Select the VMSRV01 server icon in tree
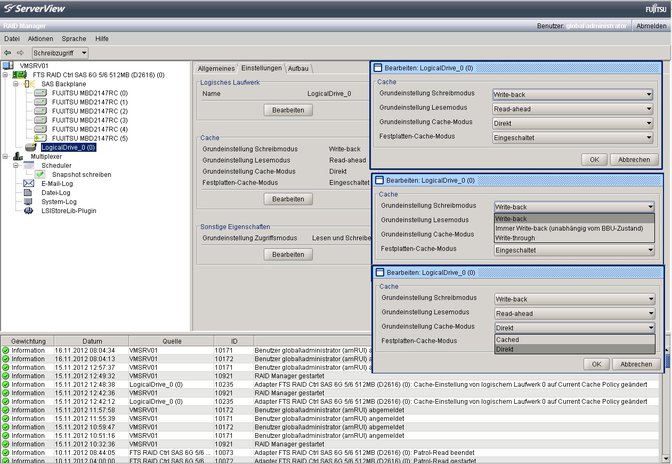 pos(8,66)
